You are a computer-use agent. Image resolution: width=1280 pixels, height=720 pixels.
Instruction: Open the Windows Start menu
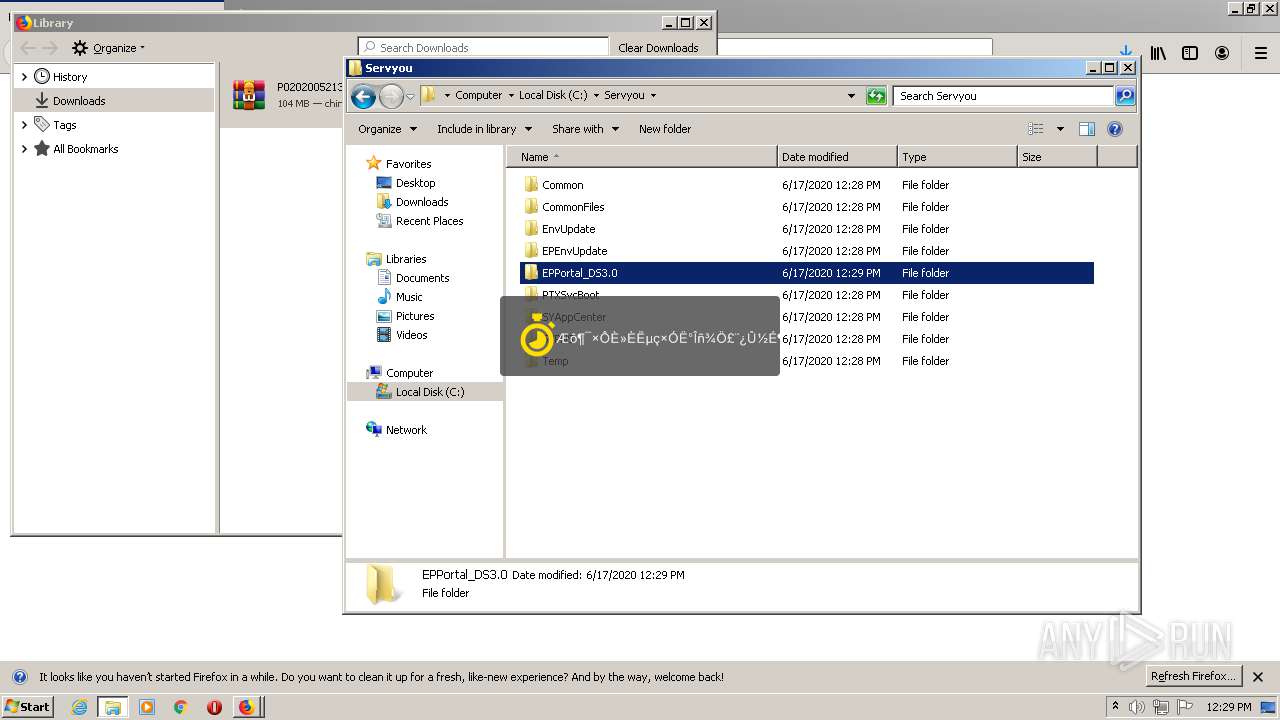(x=27, y=706)
